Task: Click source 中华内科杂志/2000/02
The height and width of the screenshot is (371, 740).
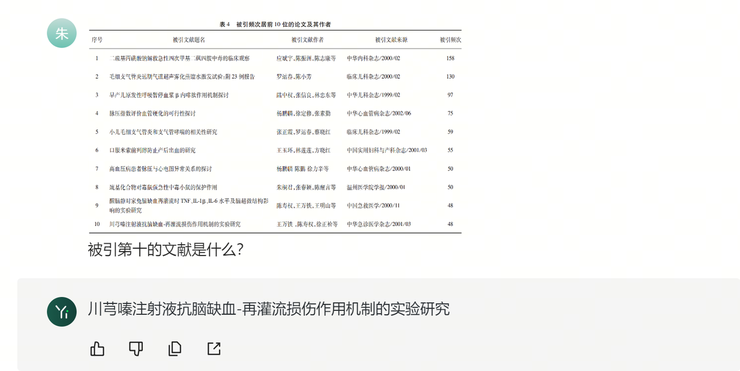Action: tap(373, 58)
